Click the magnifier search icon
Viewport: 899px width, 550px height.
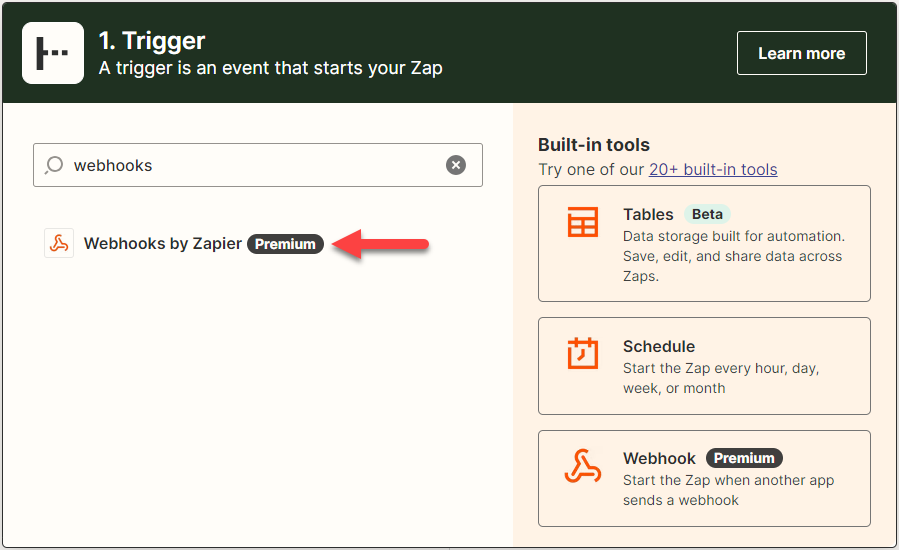(54, 165)
